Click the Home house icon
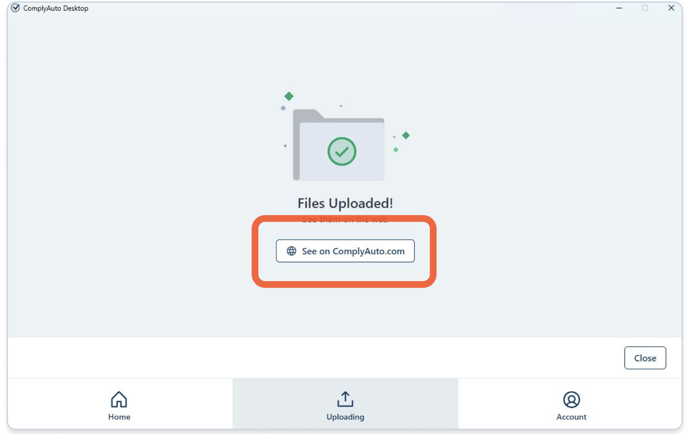 [119, 399]
